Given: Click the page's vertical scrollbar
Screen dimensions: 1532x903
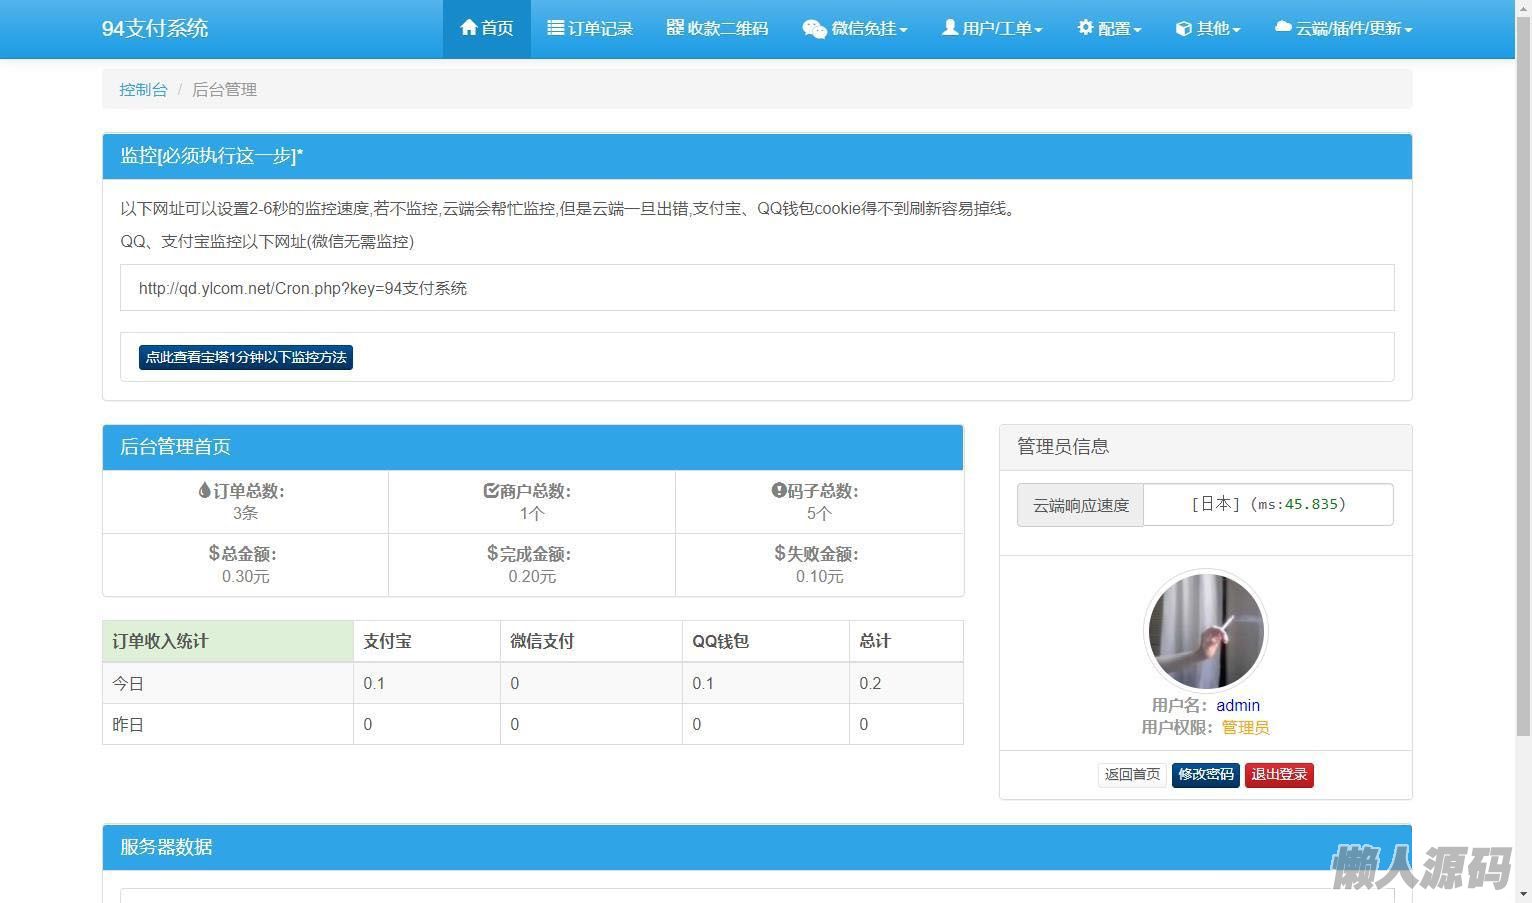Looking at the screenshot, I should point(1522,400).
